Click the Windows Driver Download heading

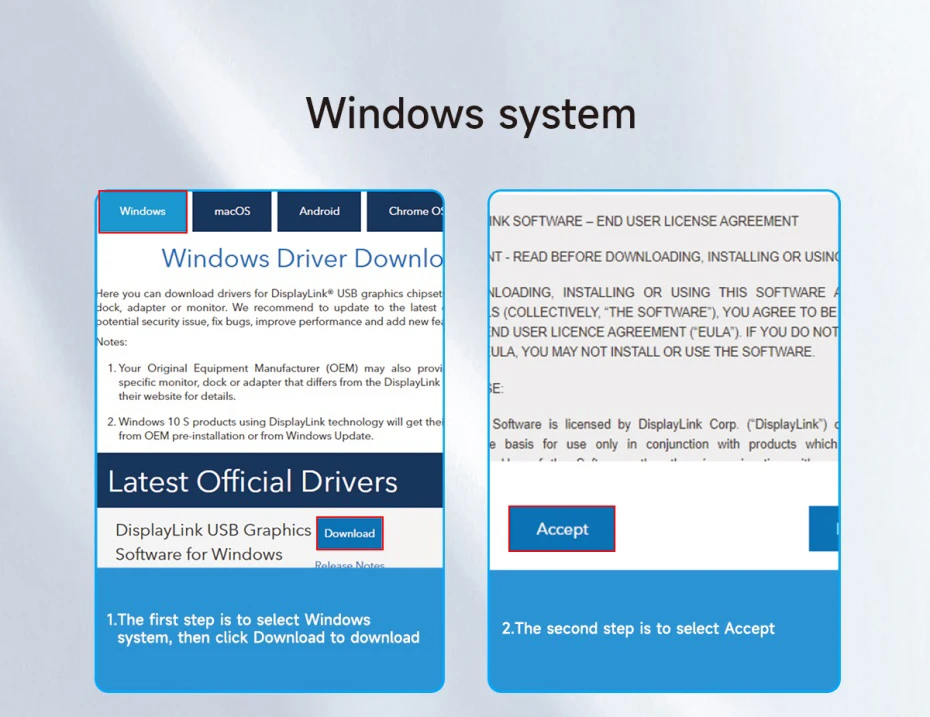pyautogui.click(x=301, y=258)
